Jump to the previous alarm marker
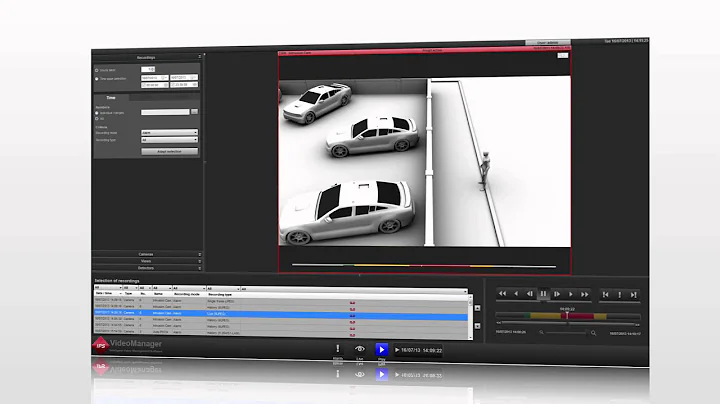 (x=606, y=294)
